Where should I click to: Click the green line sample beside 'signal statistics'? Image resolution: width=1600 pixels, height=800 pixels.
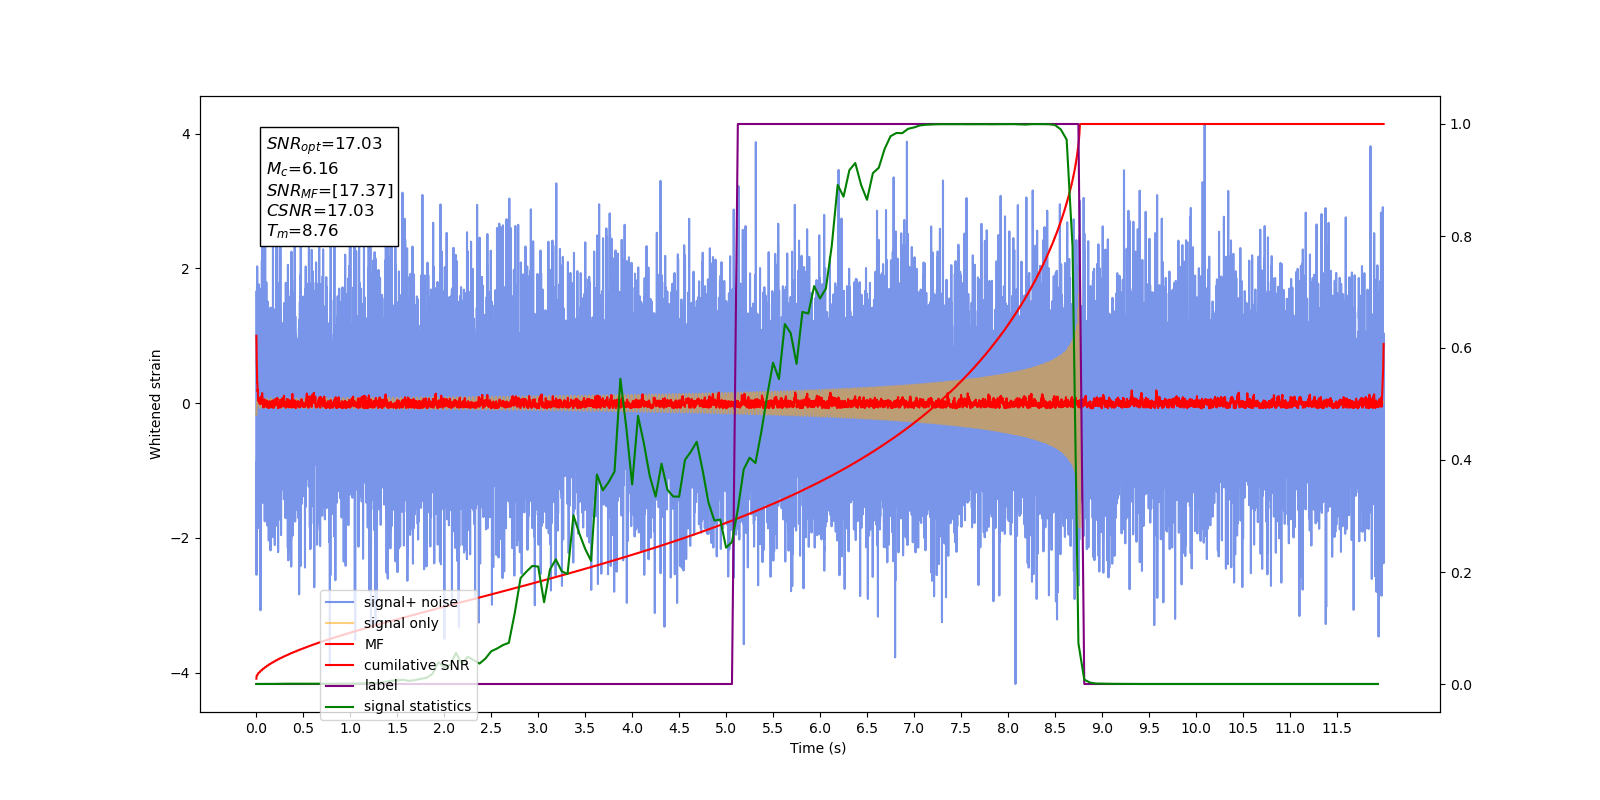click(340, 706)
